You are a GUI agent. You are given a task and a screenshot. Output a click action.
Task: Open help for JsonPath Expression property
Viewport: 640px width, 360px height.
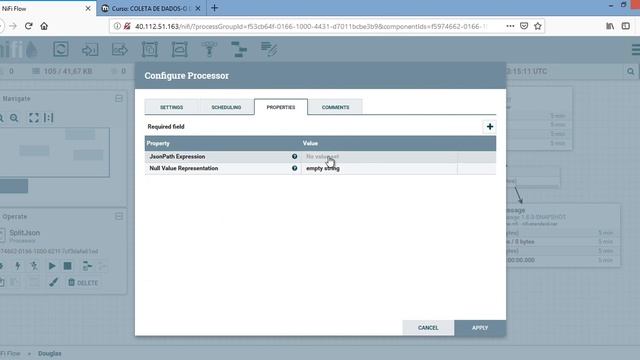click(294, 156)
